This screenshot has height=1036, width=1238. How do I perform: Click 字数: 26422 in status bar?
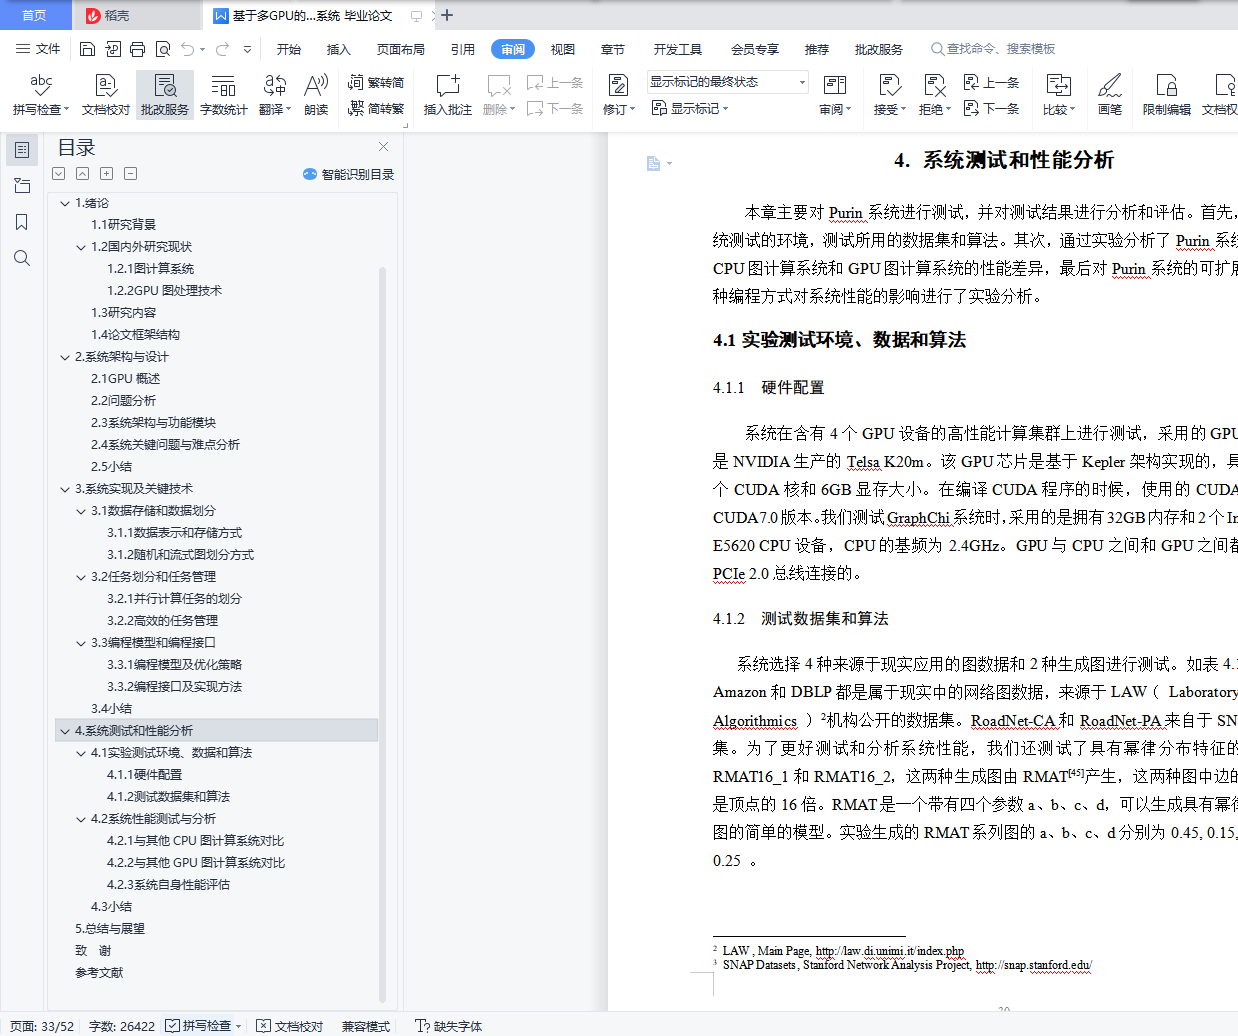(122, 1026)
